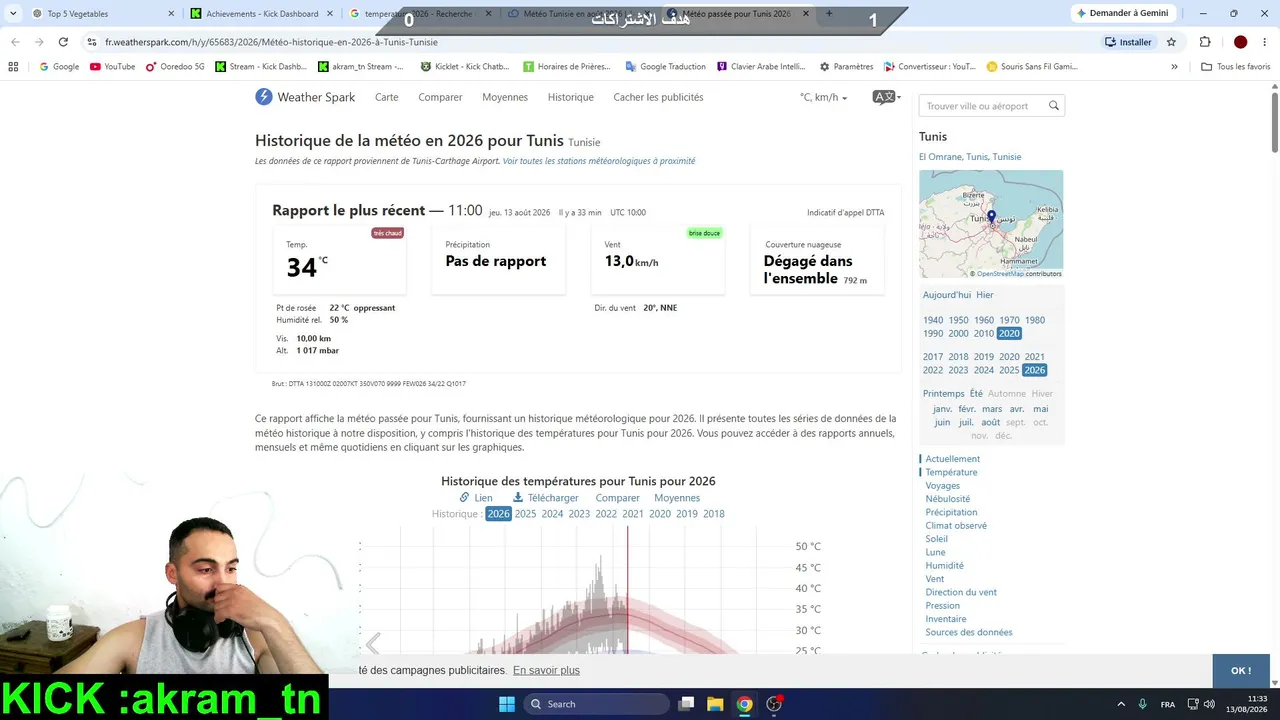Click the Hier link in sidebar

[985, 295]
